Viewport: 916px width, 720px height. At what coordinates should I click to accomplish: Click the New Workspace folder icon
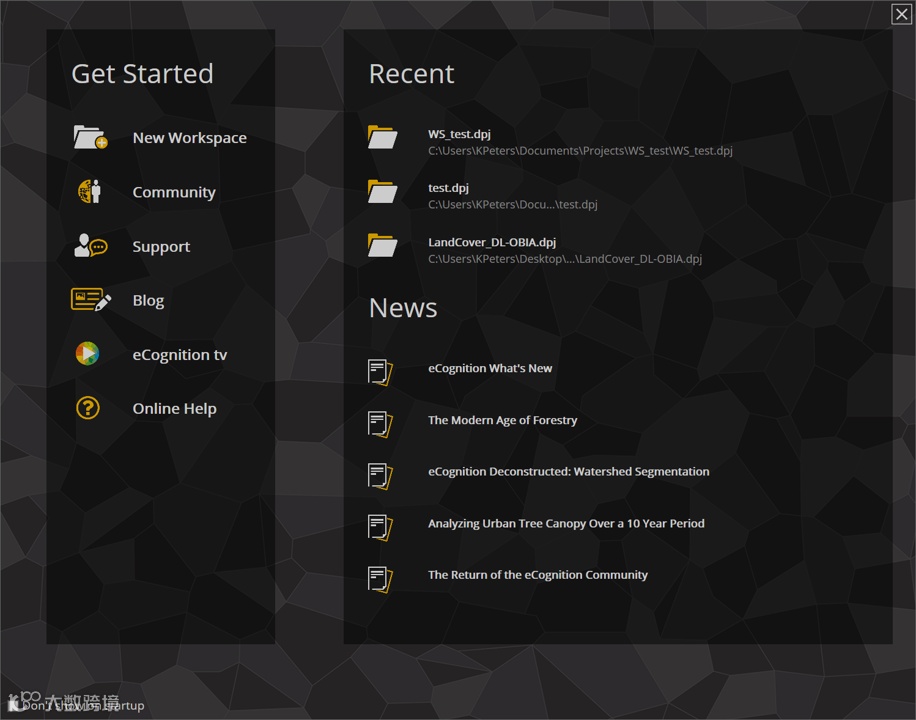pos(91,137)
